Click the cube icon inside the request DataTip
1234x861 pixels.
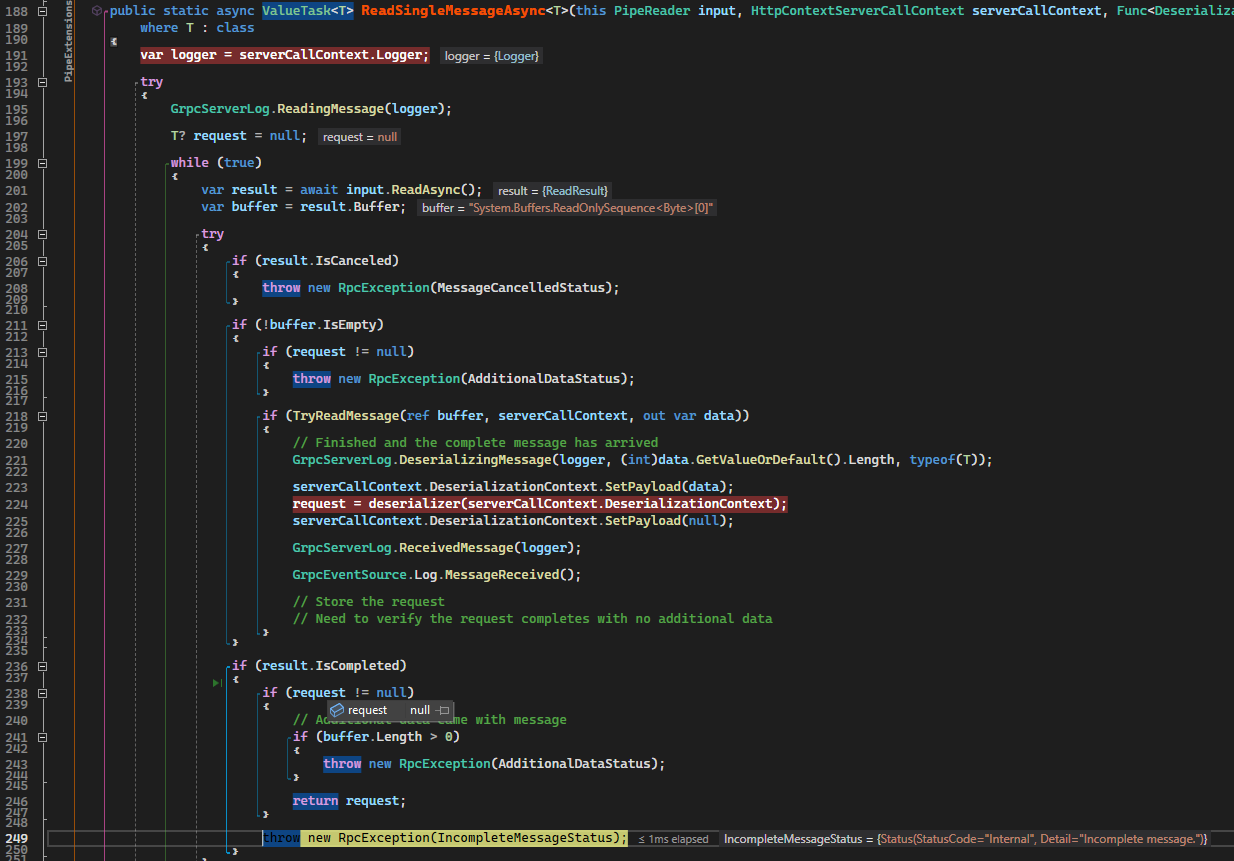coord(337,710)
